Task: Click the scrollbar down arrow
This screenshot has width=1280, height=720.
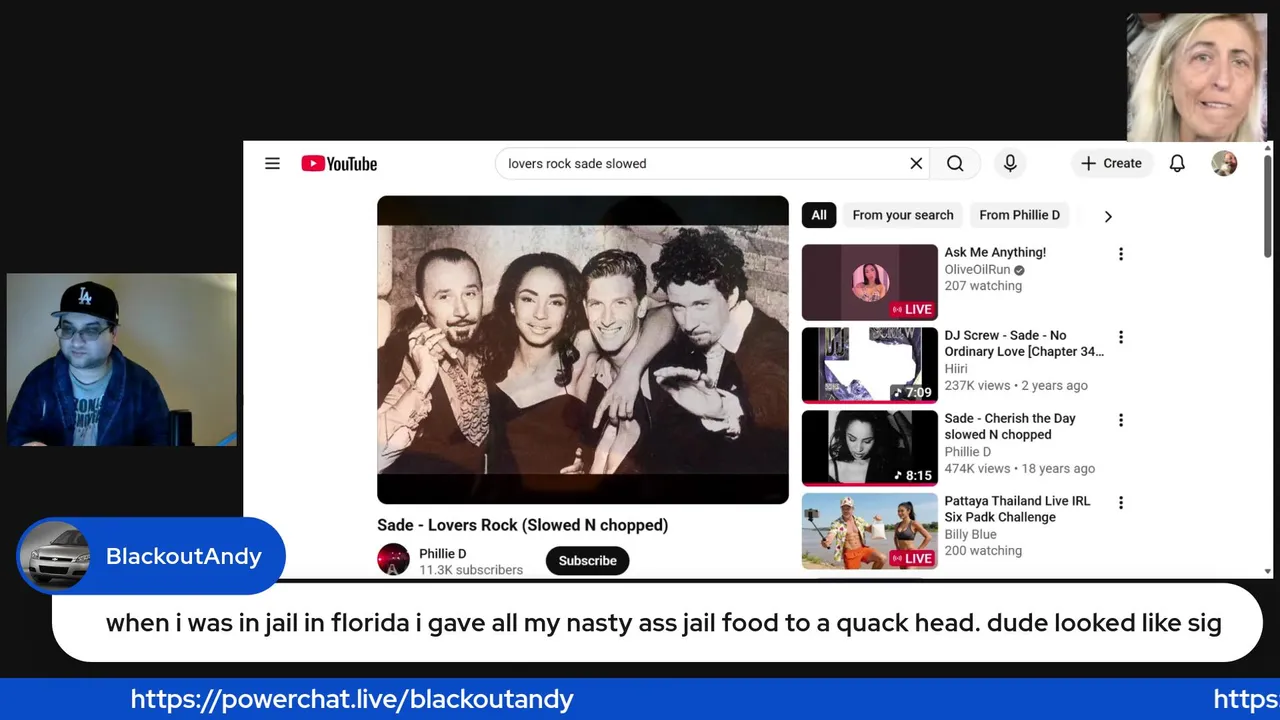Action: click(1268, 571)
